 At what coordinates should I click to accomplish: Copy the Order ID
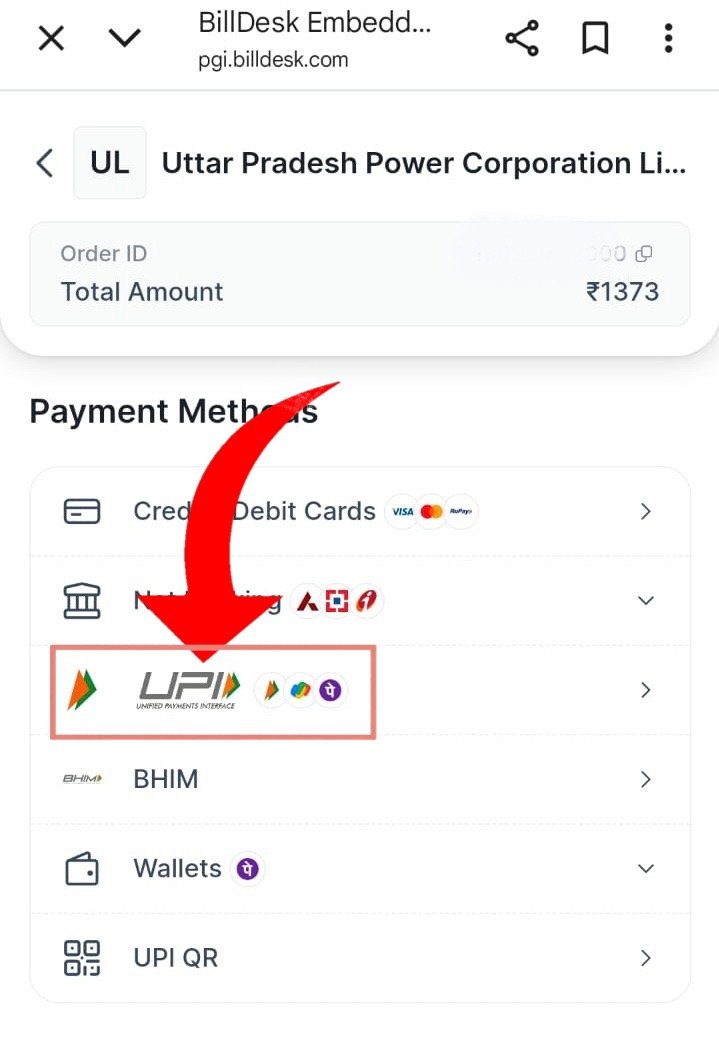(x=645, y=254)
